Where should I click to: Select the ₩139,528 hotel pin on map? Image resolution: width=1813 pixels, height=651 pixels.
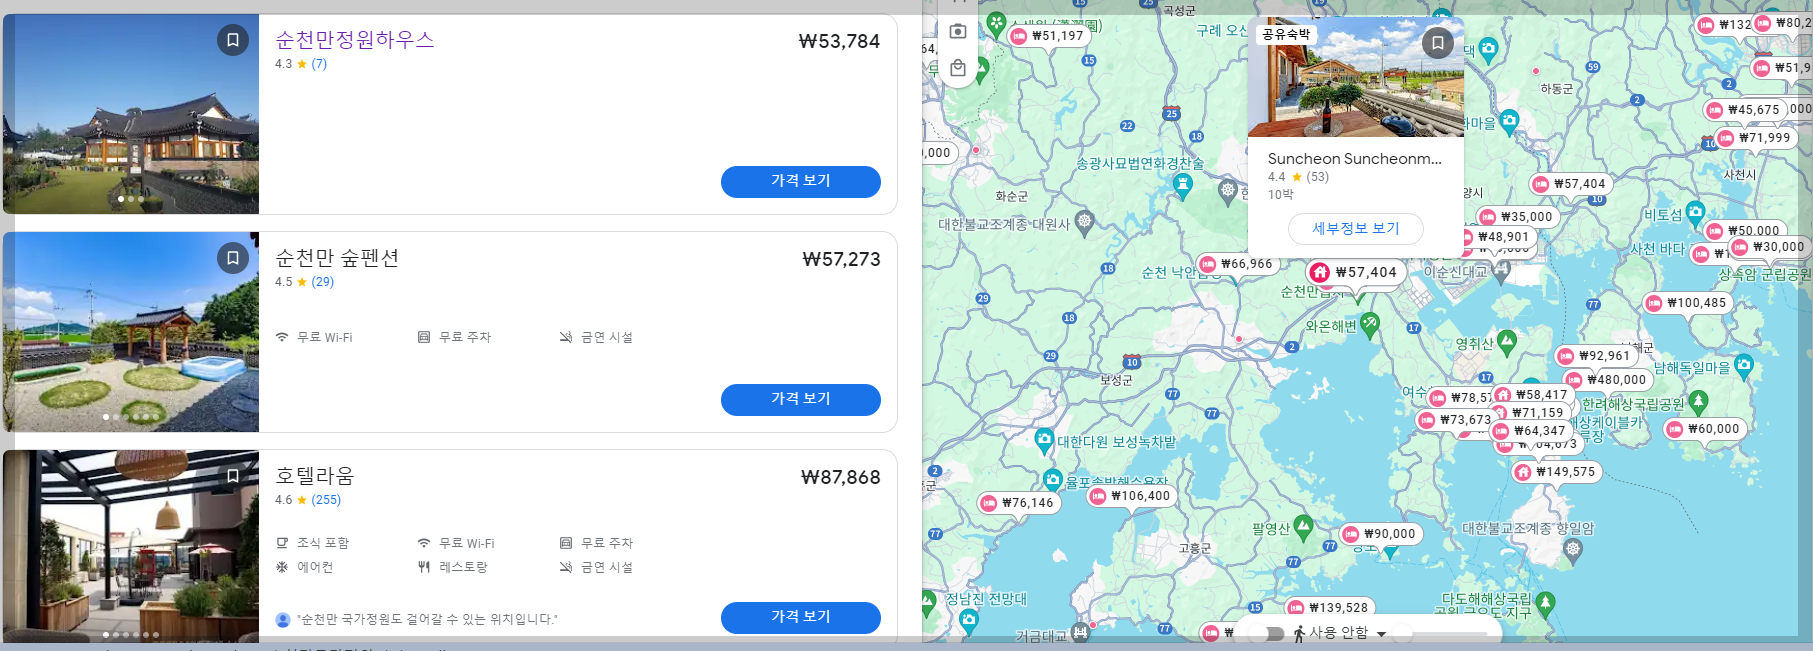(x=1329, y=608)
